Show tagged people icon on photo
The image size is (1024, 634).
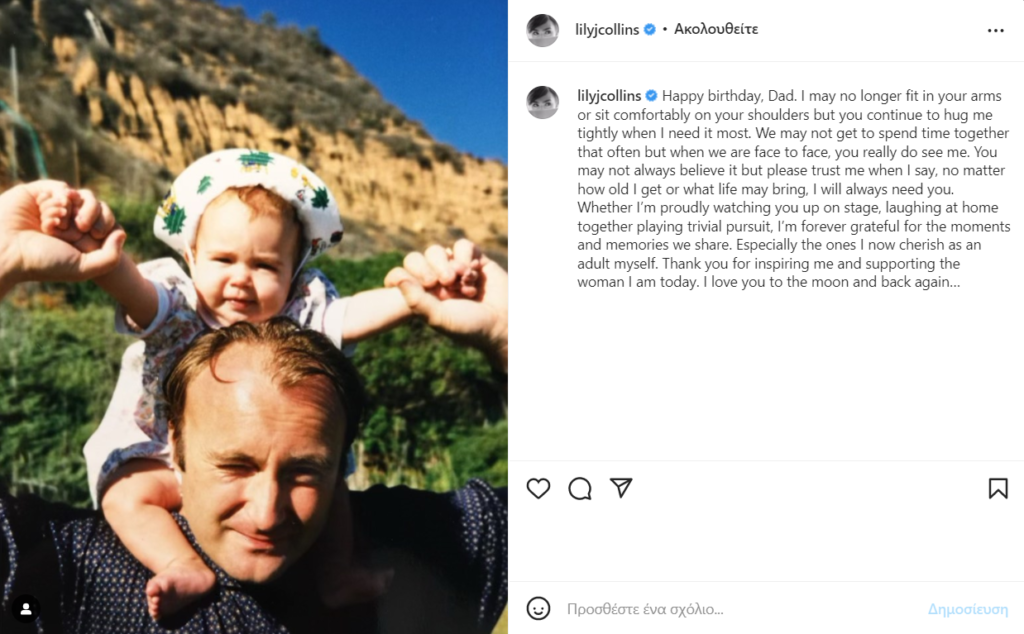tap(26, 609)
